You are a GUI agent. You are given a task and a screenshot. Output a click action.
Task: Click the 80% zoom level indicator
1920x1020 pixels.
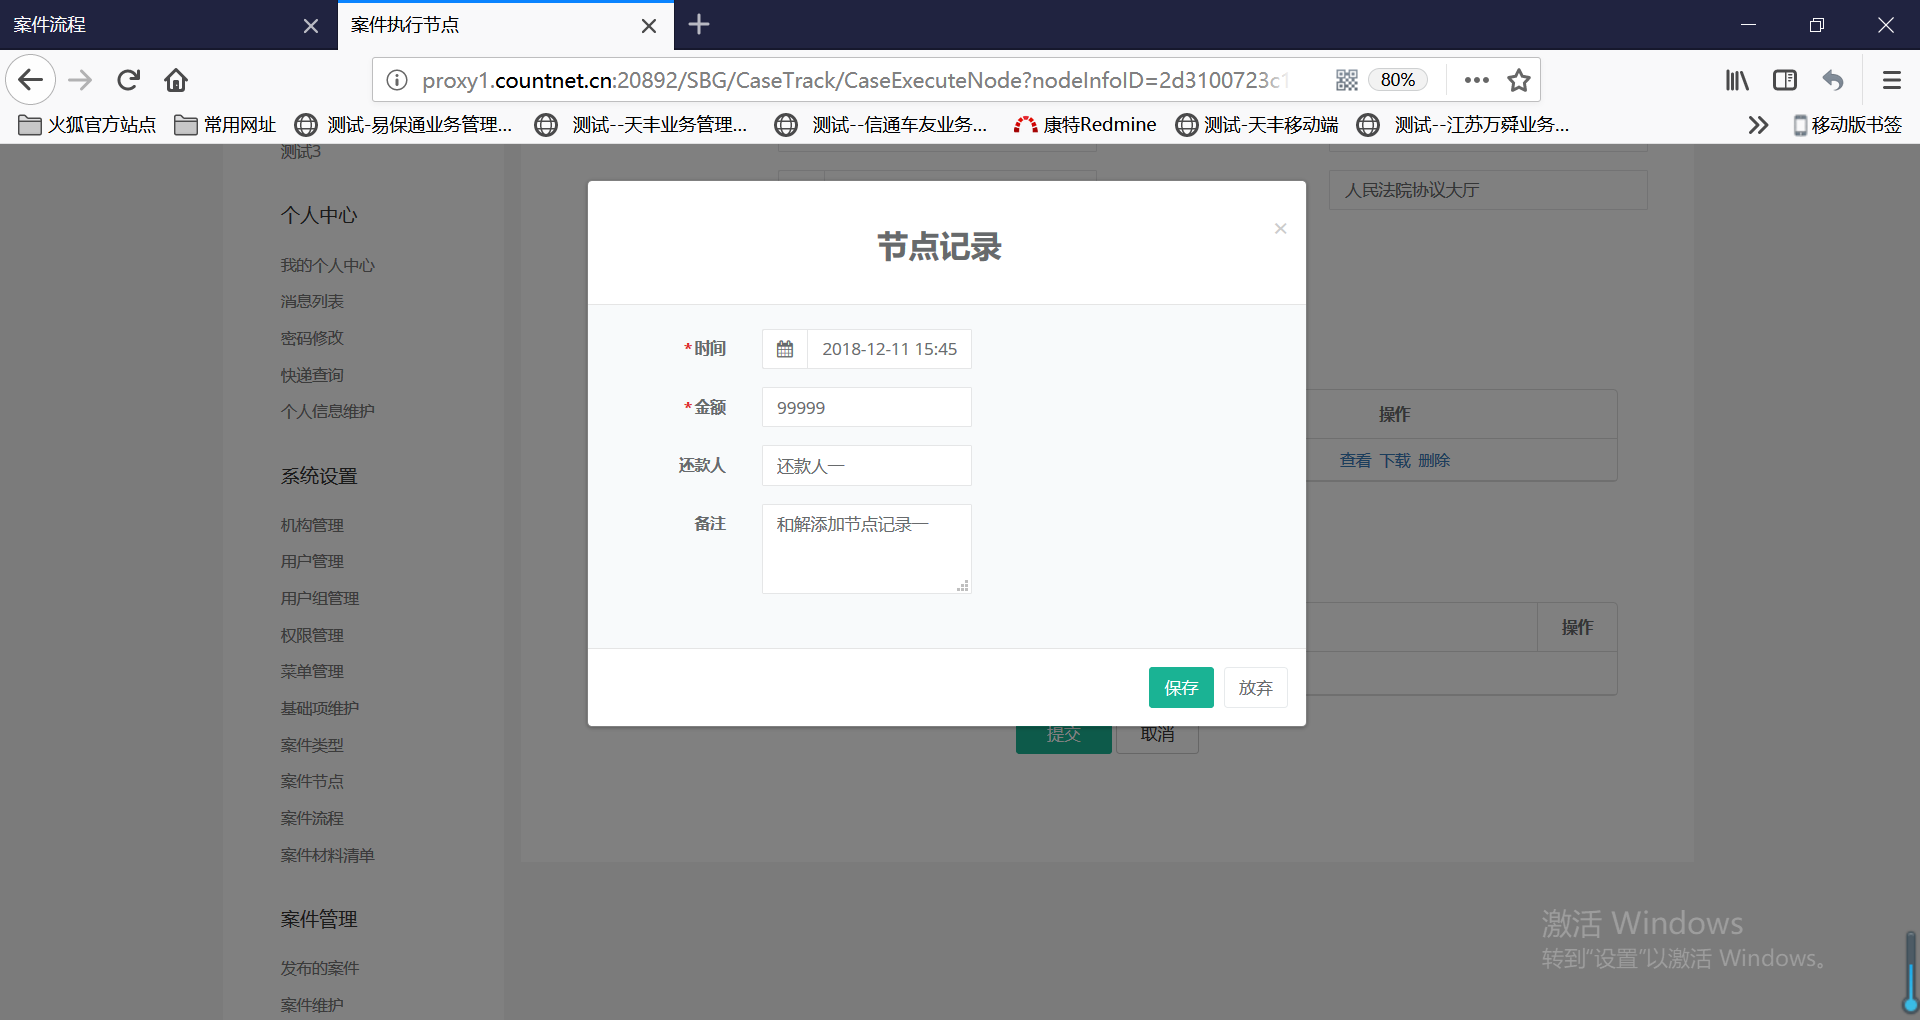[x=1398, y=80]
